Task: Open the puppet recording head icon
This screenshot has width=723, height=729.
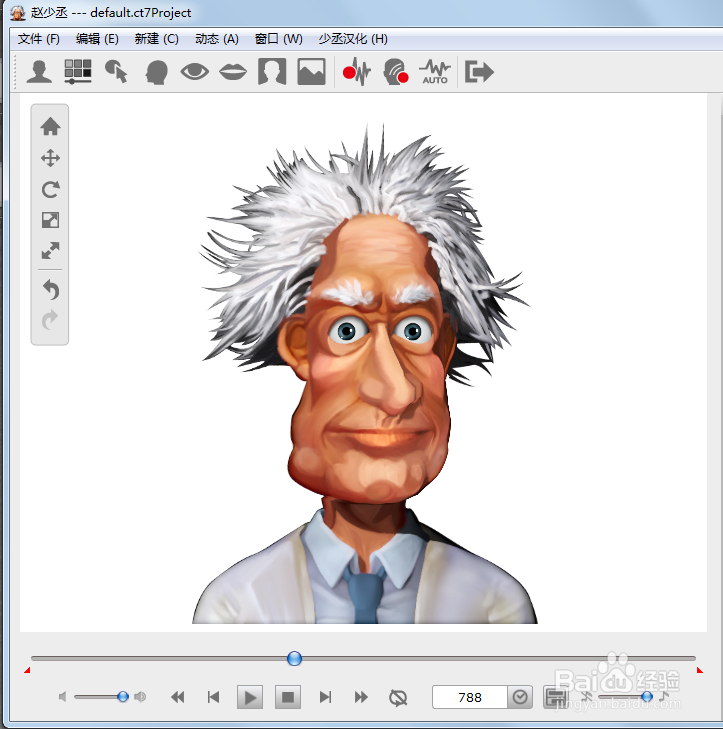Action: [396, 72]
